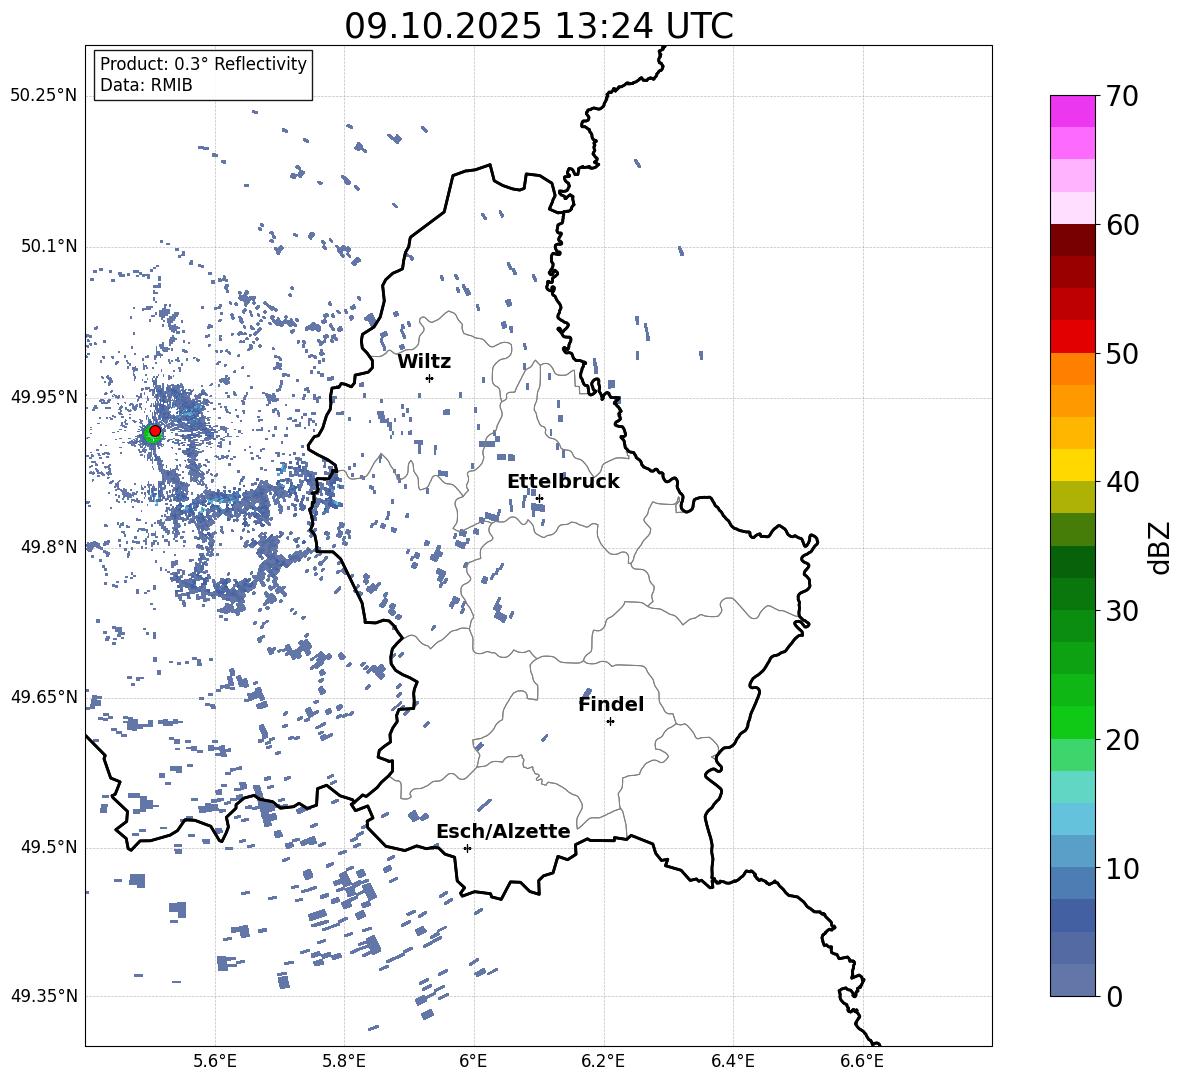Click the magenta 70 dBZ colorbar segment
This screenshot has width=1184, height=1081.
[1072, 111]
